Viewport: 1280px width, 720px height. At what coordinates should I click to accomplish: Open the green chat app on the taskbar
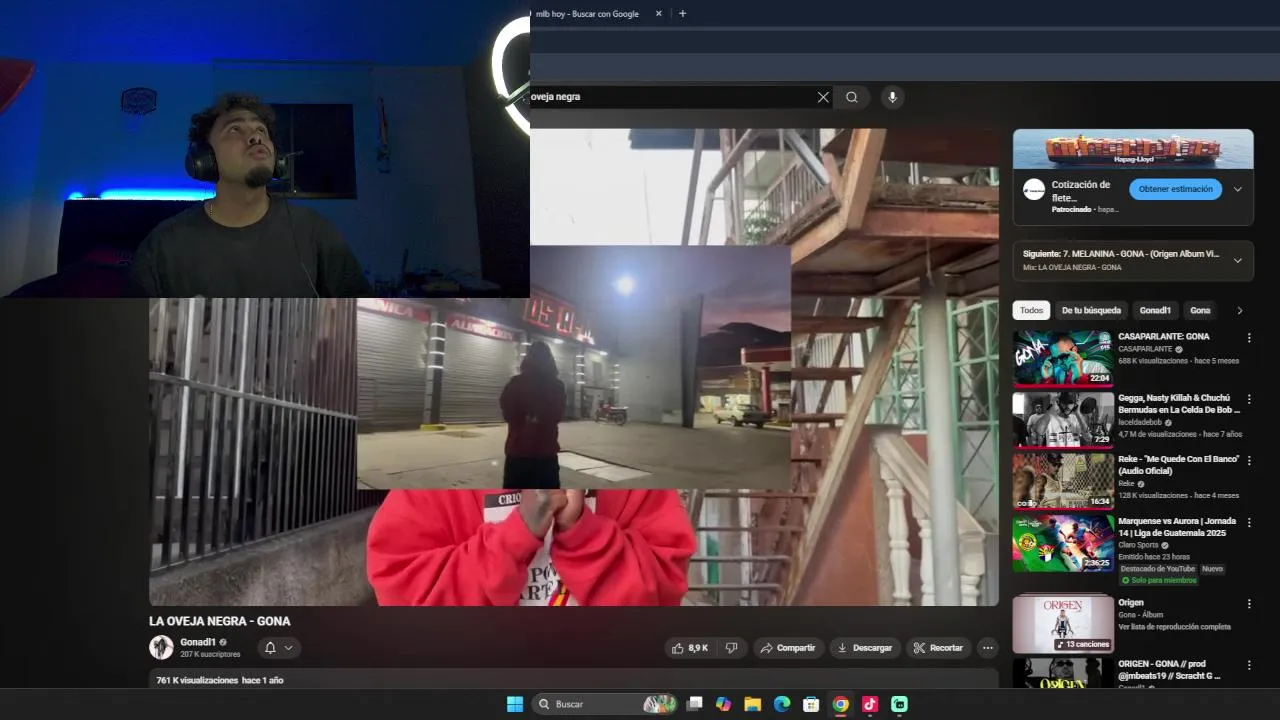(899, 704)
